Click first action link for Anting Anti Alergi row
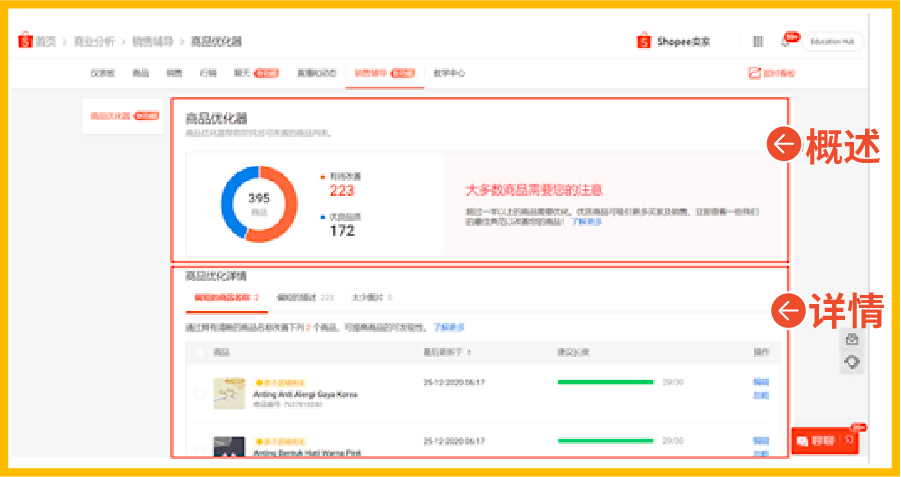 click(761, 382)
